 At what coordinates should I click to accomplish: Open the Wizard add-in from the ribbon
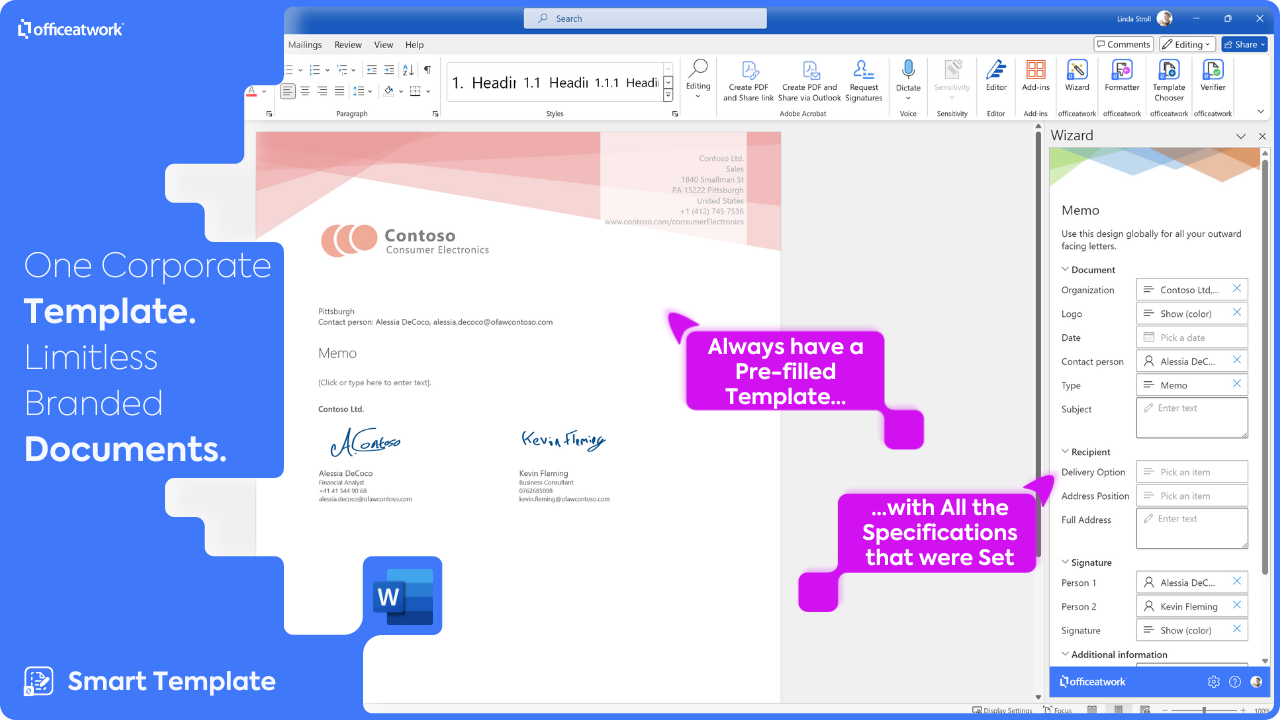(x=1077, y=76)
